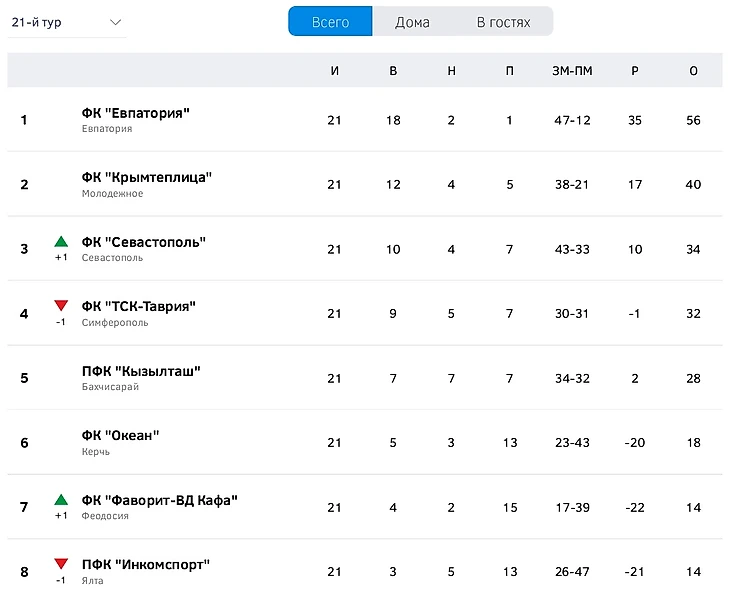The width and height of the screenshot is (730, 599).
Task: Click the И games column header
Action: pyautogui.click(x=334, y=70)
